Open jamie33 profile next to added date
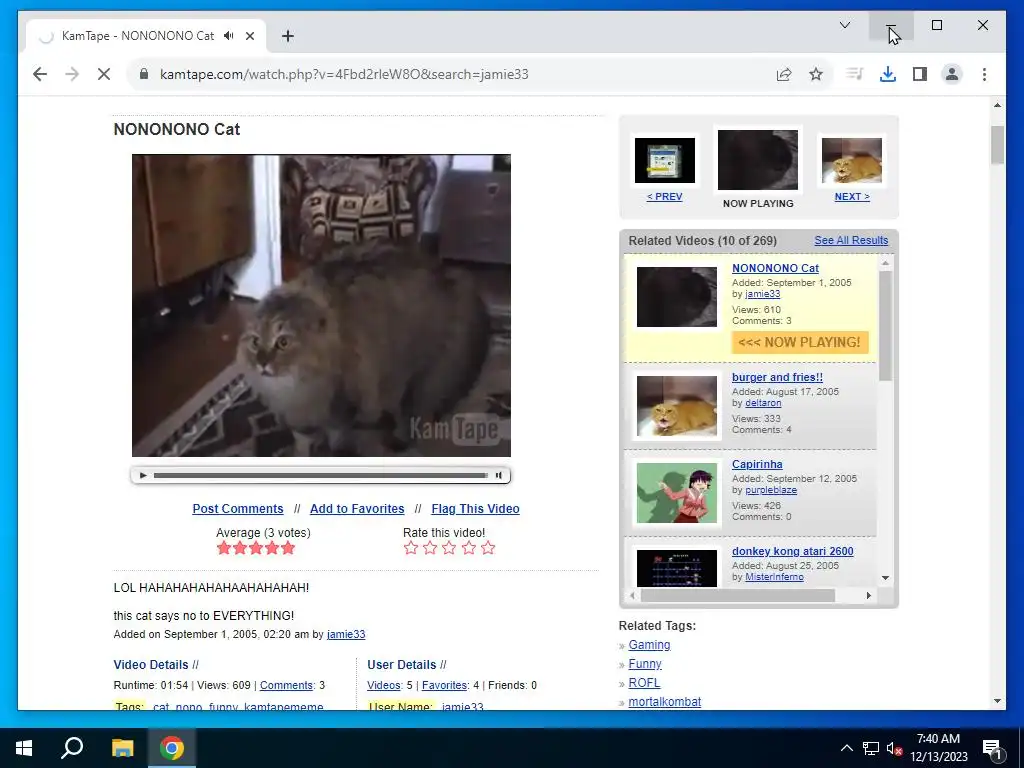 point(346,634)
